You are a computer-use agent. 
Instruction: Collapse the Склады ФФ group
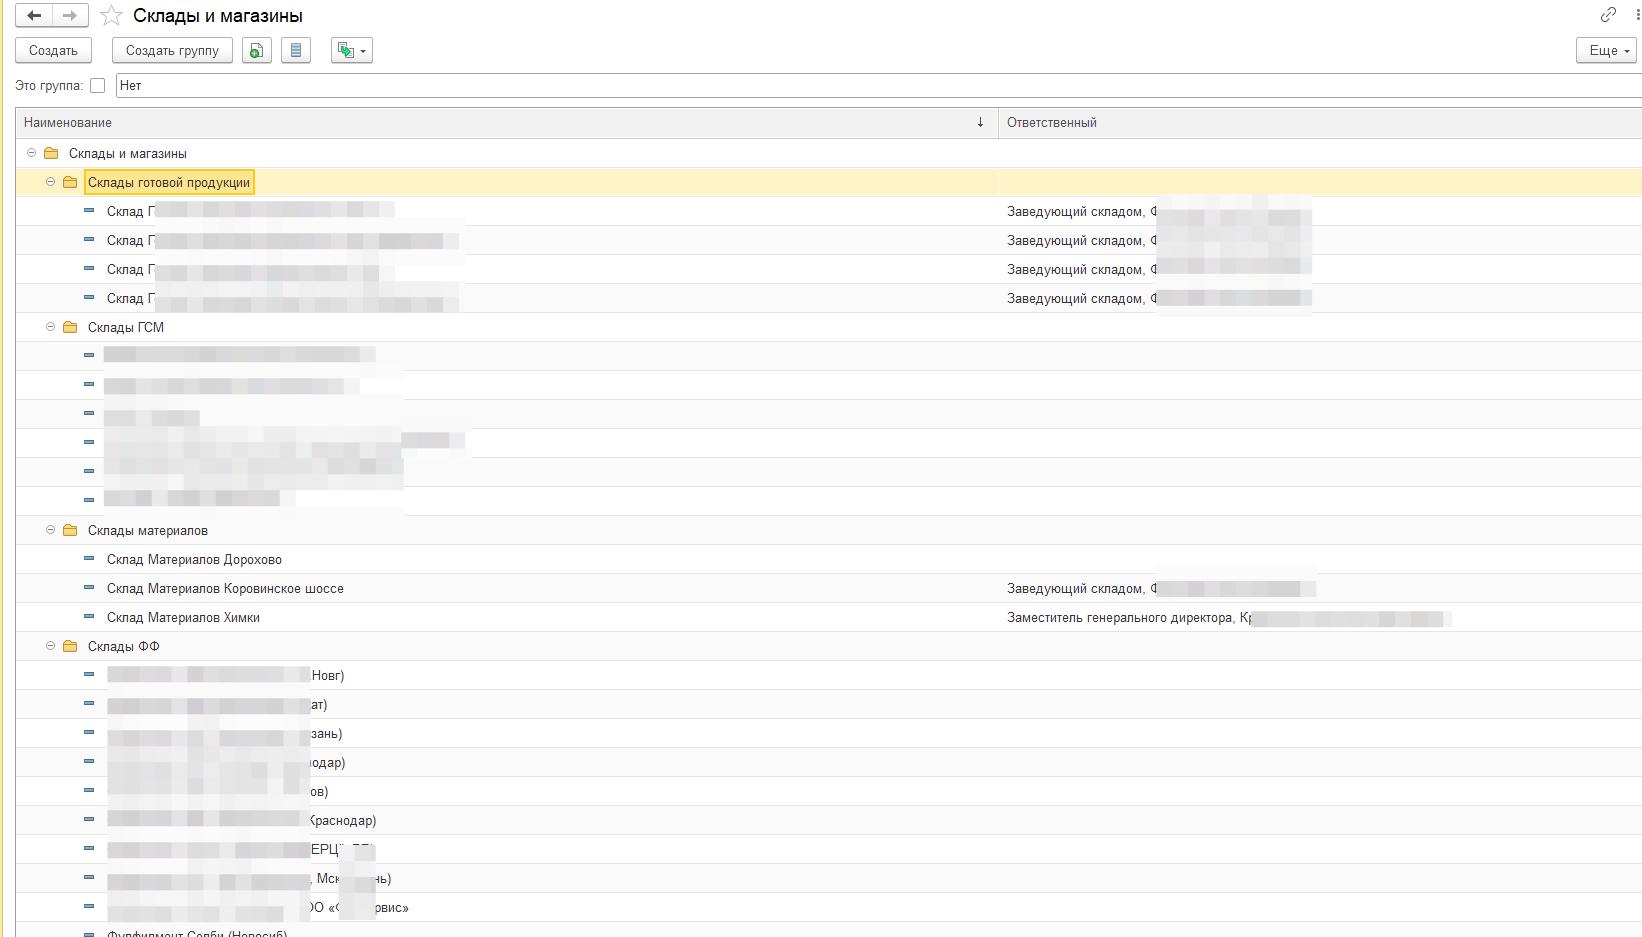(x=51, y=646)
